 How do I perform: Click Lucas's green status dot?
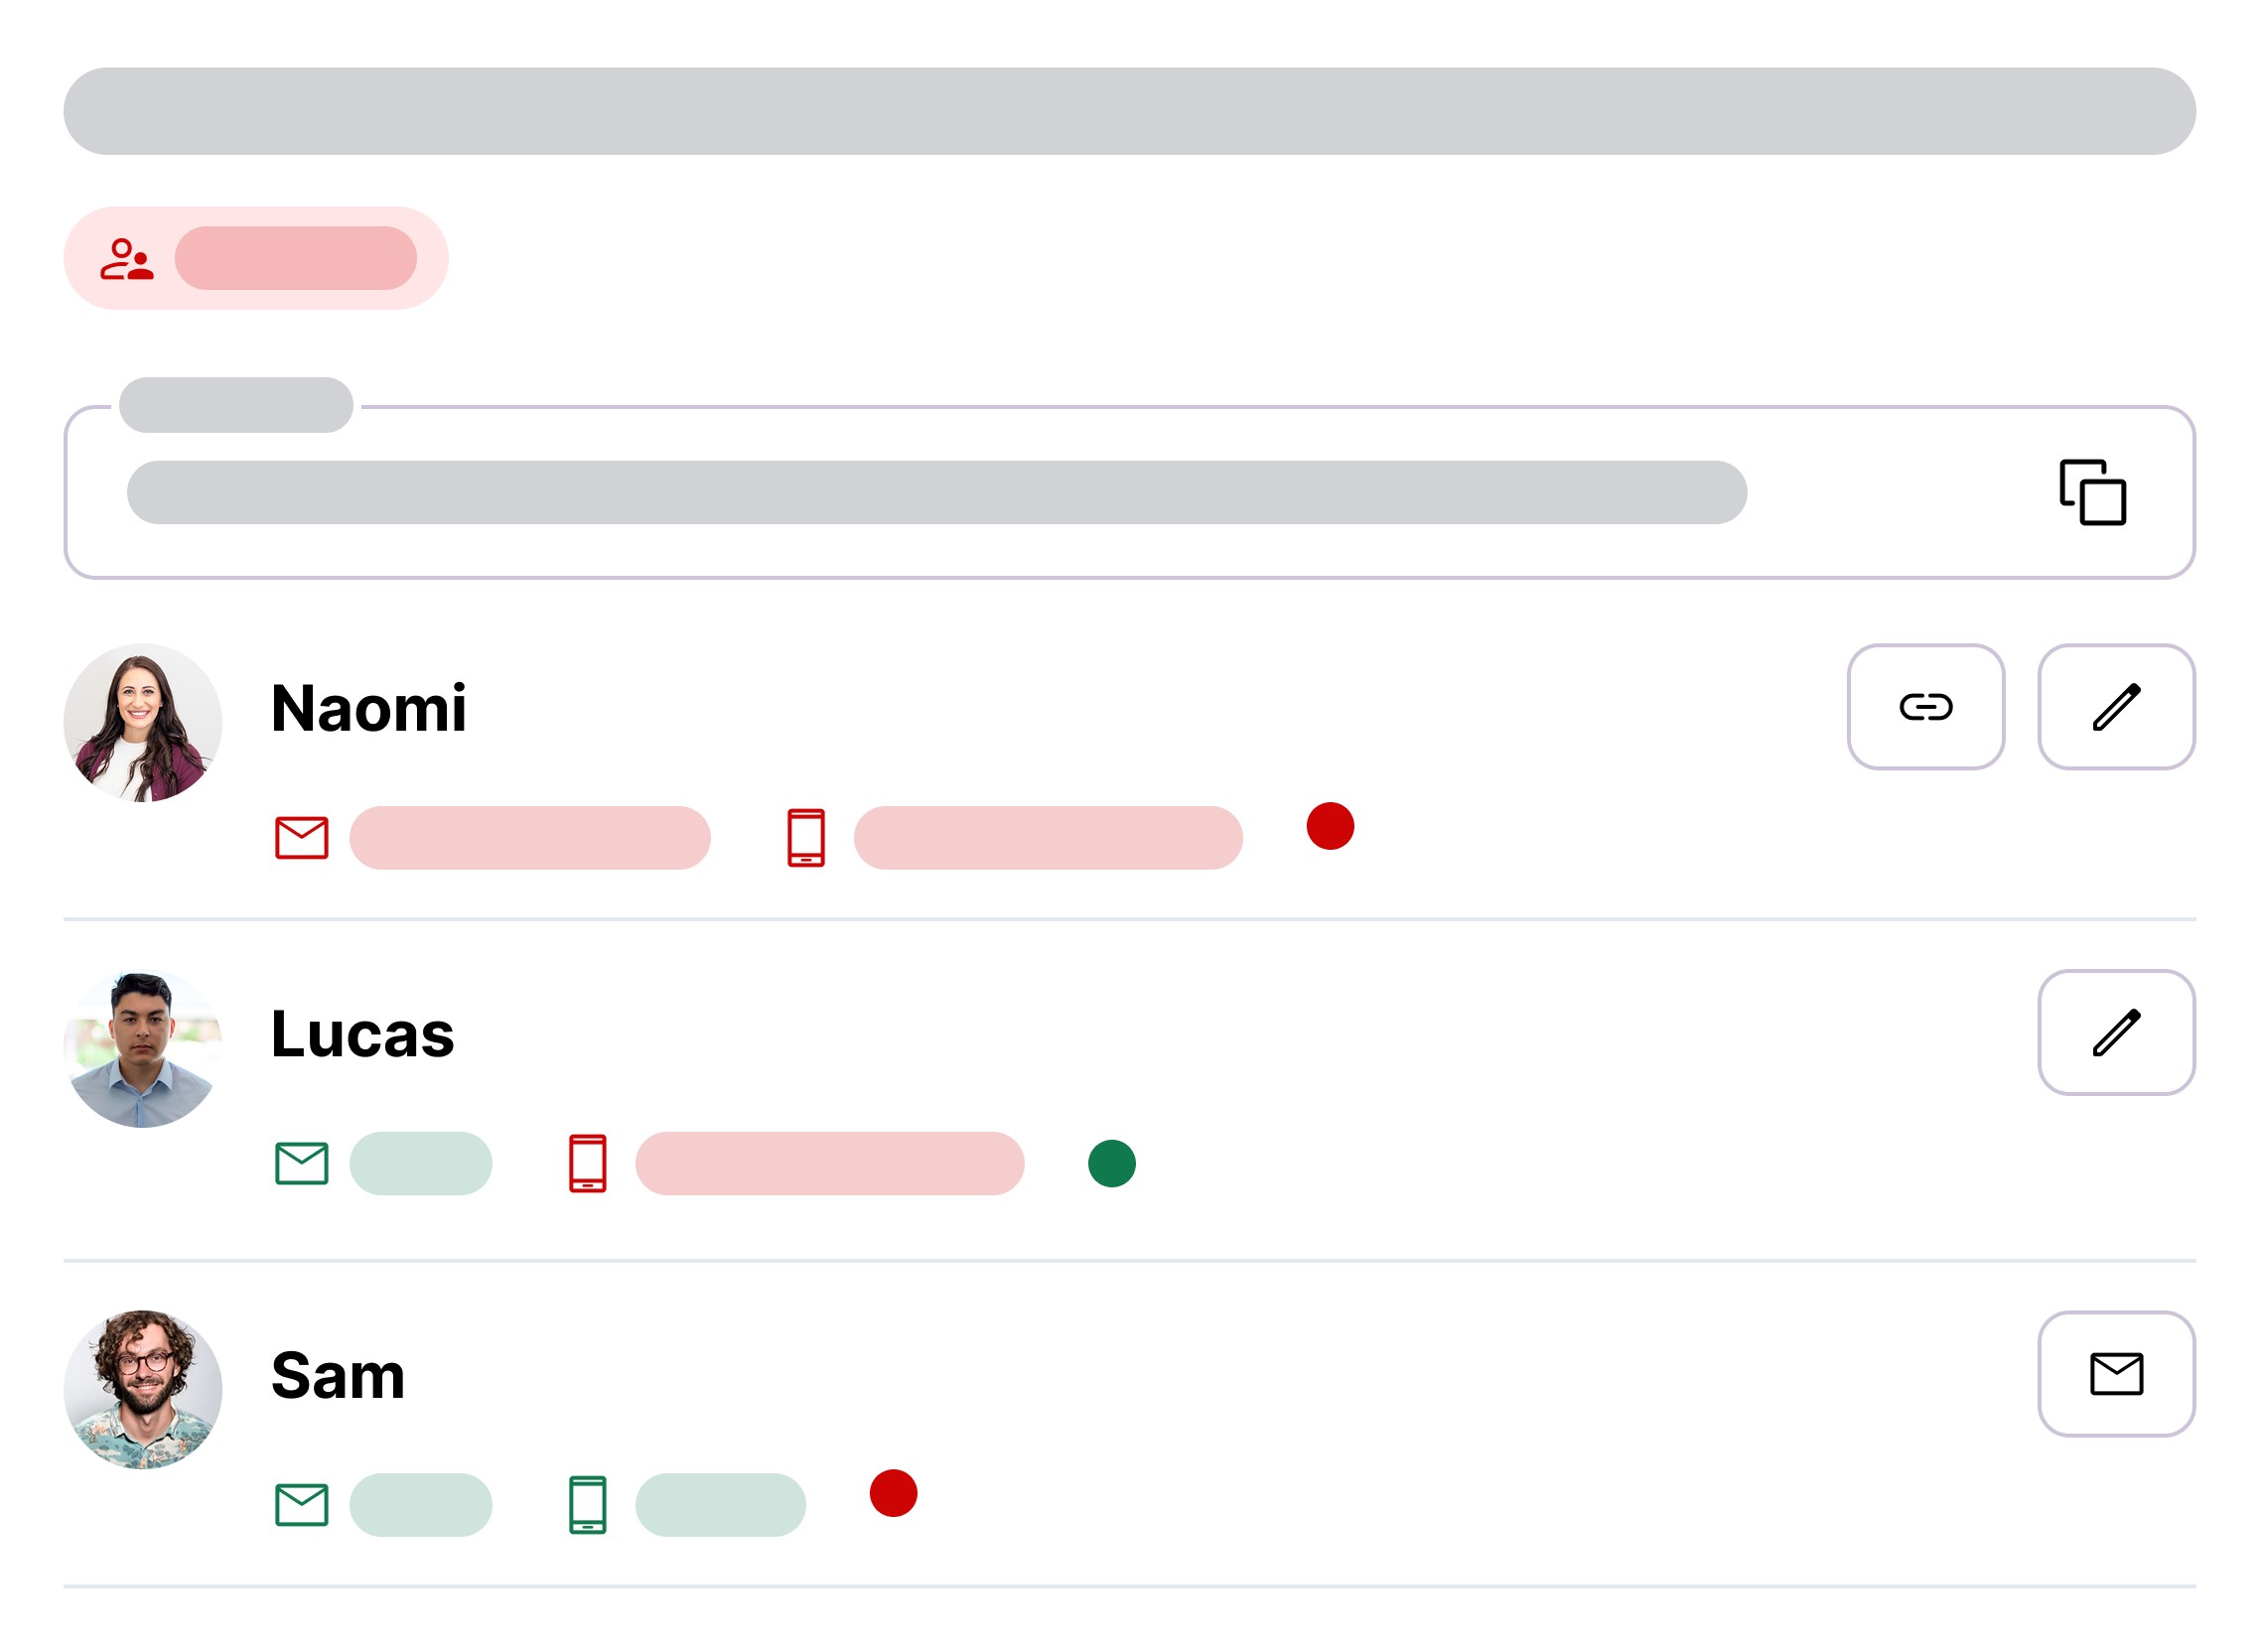coord(1111,1164)
